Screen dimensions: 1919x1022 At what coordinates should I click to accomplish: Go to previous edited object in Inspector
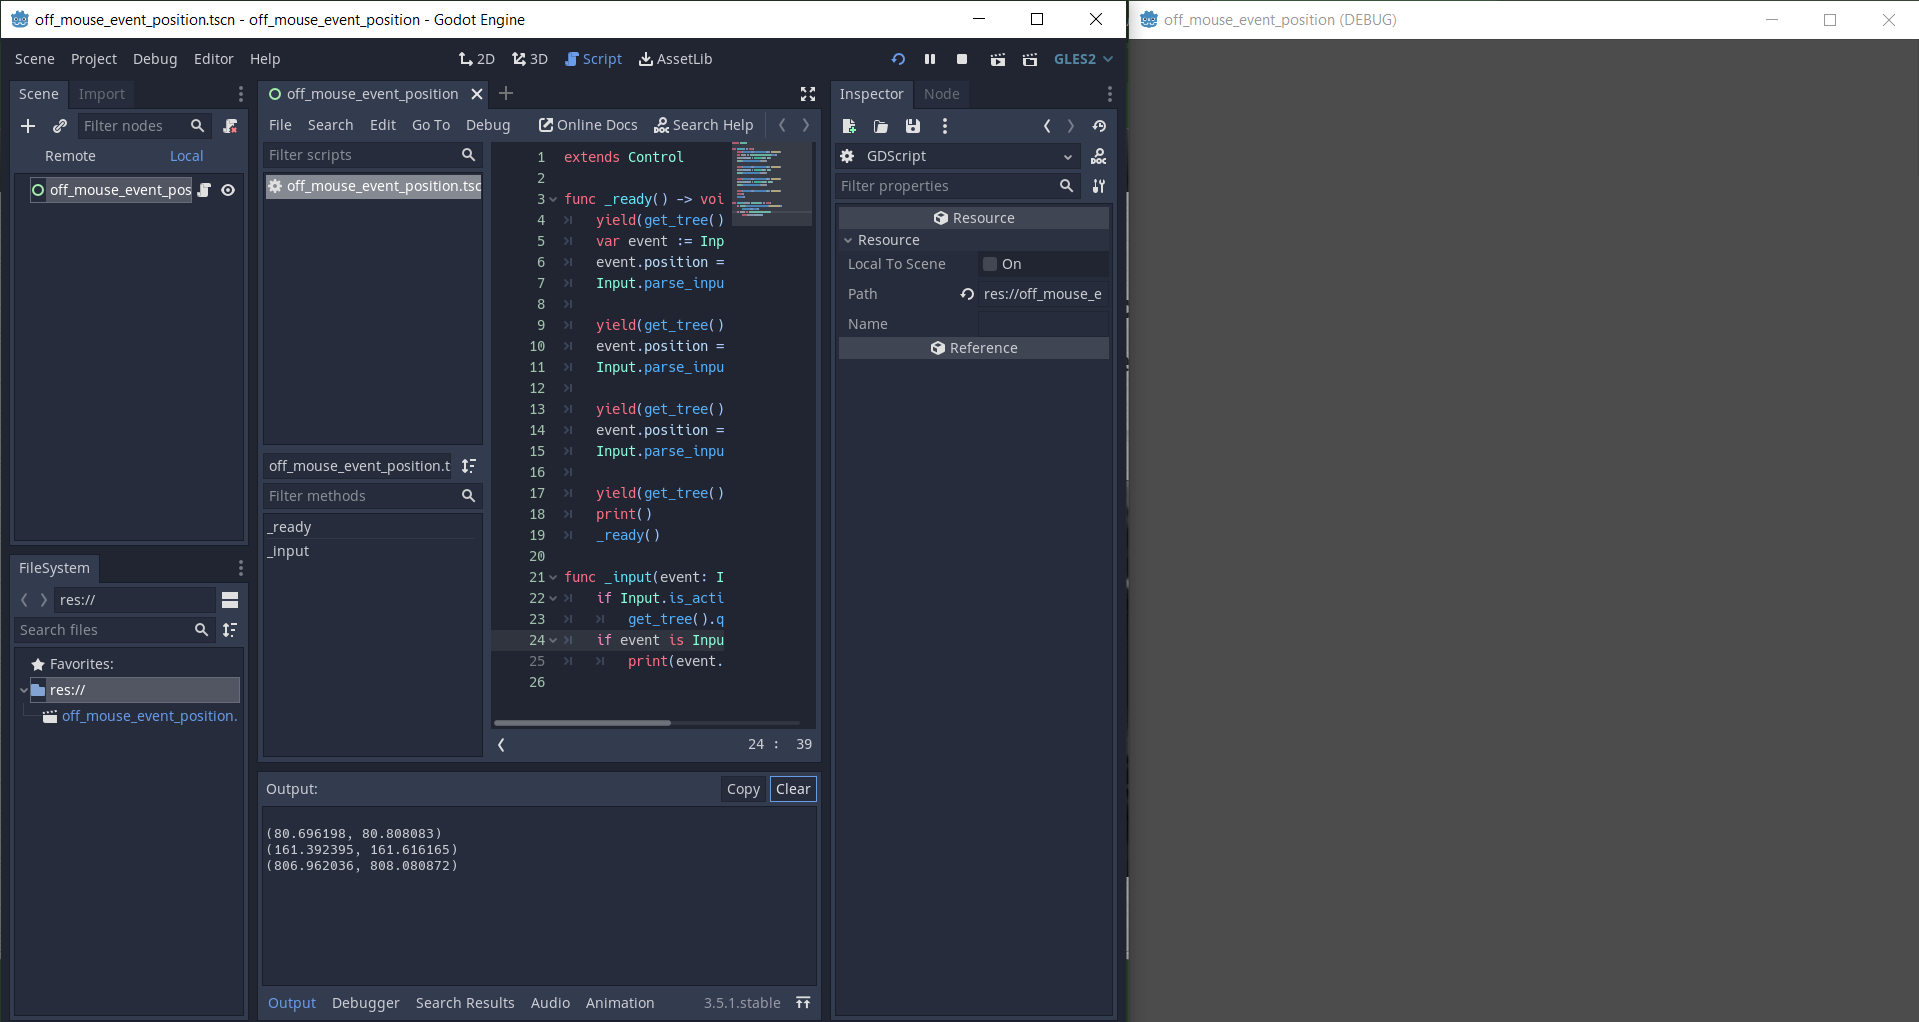1047,126
